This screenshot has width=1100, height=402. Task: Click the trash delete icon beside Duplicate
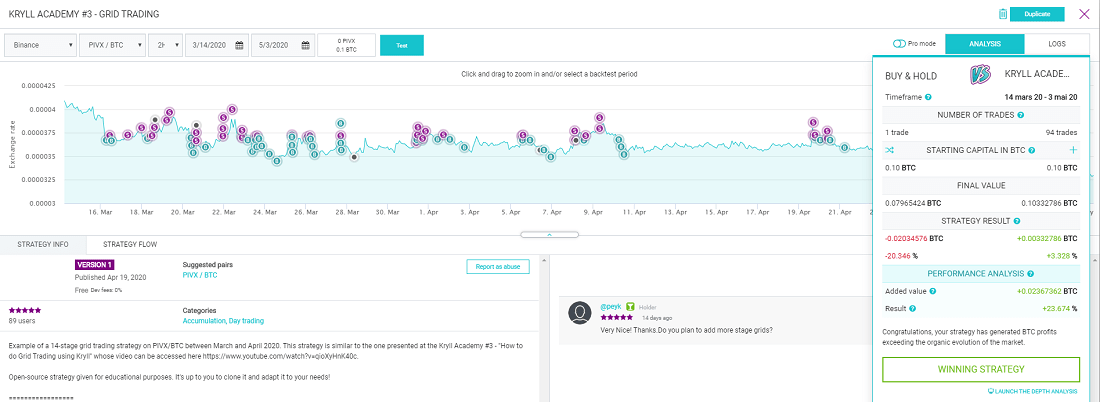point(1003,13)
